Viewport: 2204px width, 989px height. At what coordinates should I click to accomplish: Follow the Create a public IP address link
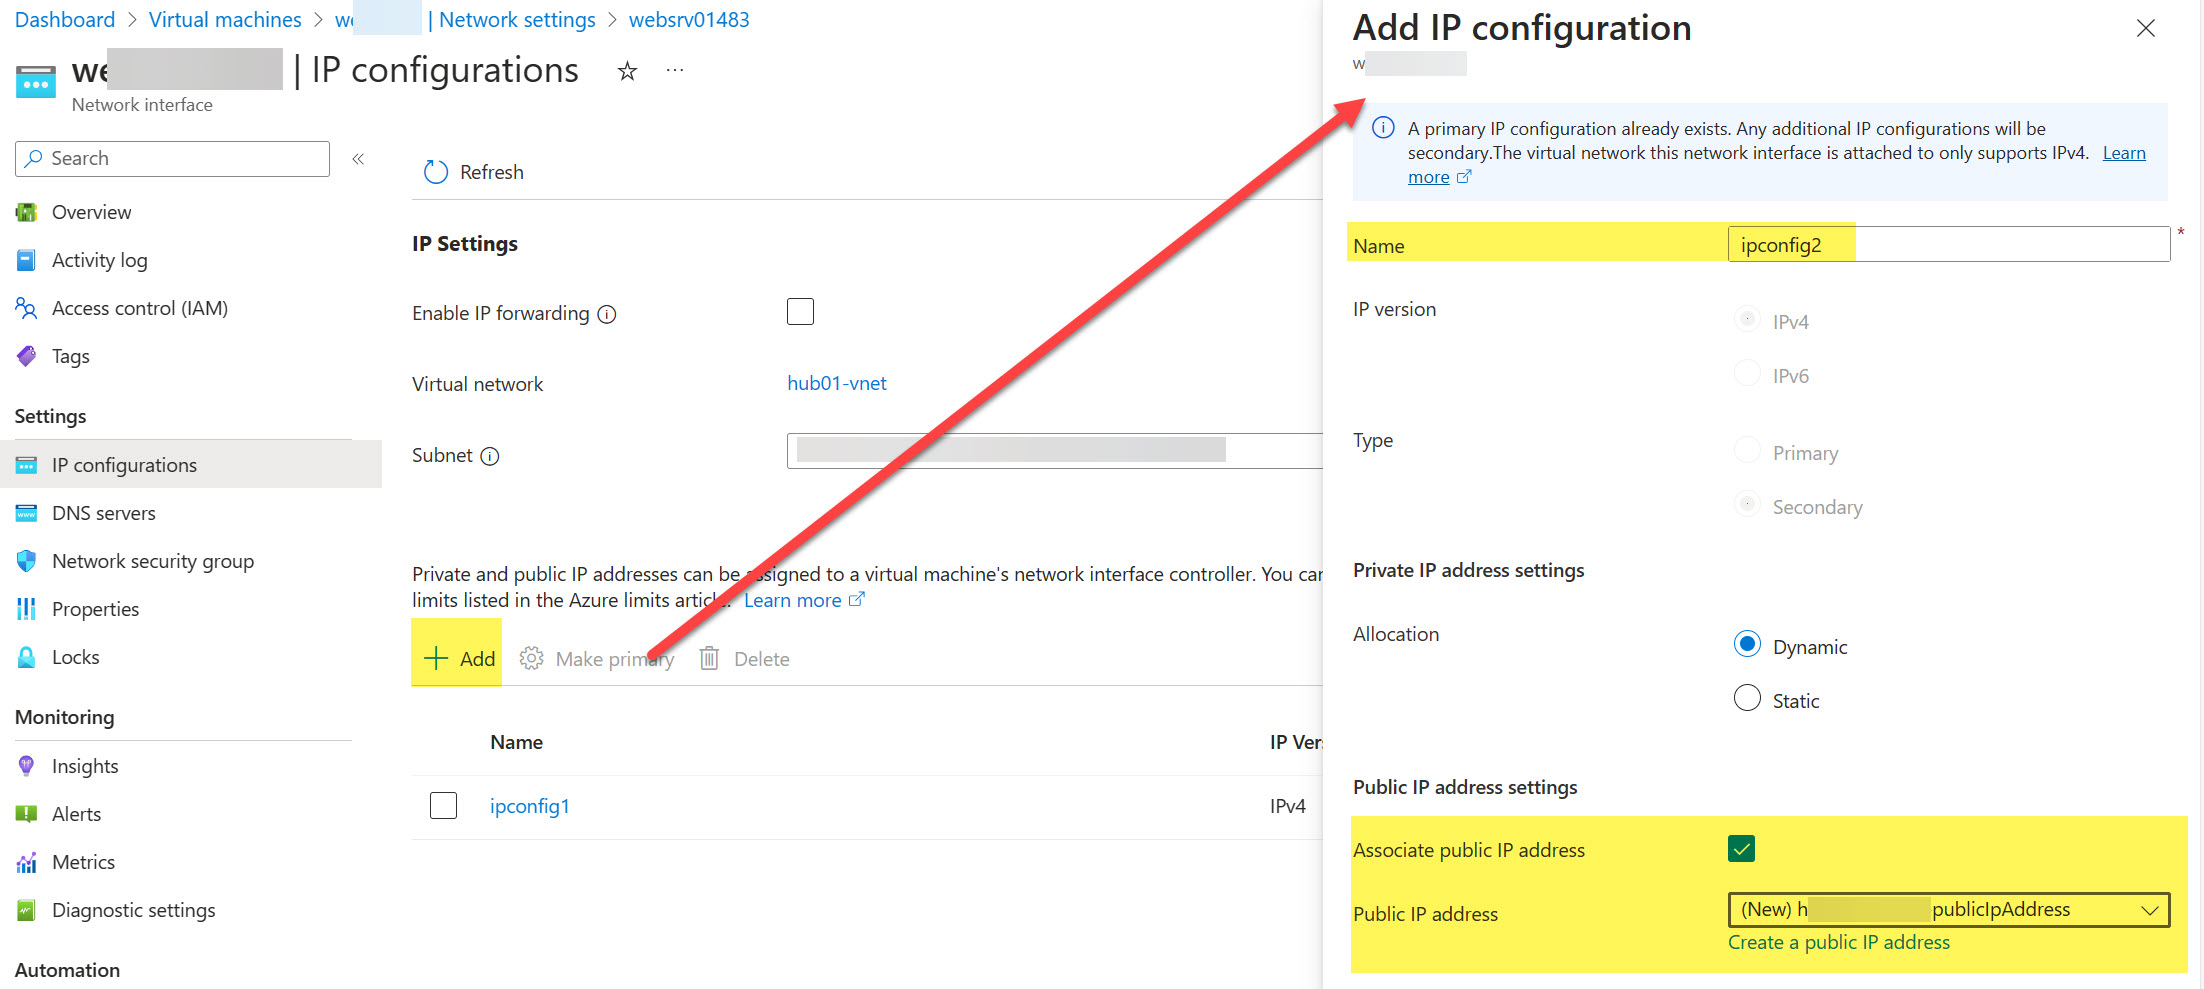pyautogui.click(x=1839, y=942)
